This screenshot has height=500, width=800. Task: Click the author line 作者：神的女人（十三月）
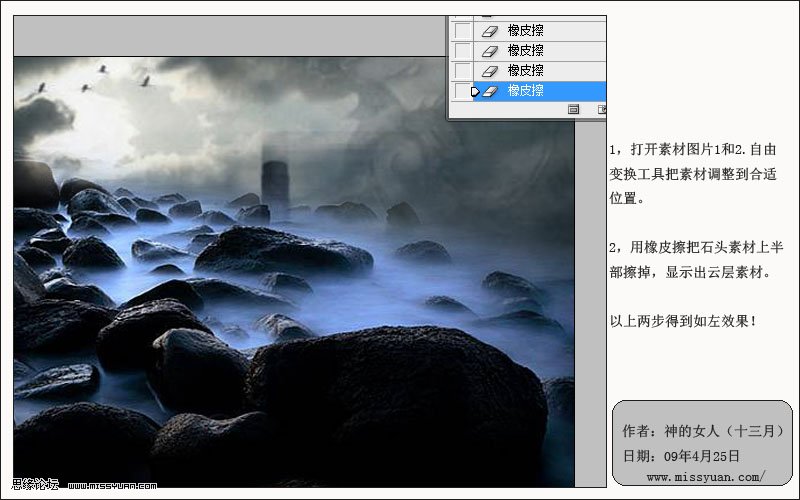pos(703,431)
